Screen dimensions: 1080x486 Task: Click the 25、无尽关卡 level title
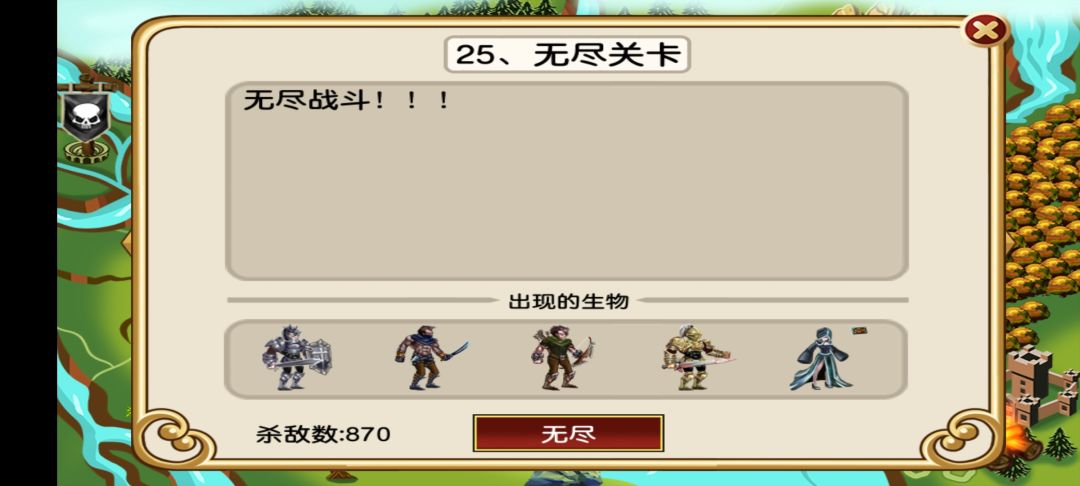pos(568,55)
